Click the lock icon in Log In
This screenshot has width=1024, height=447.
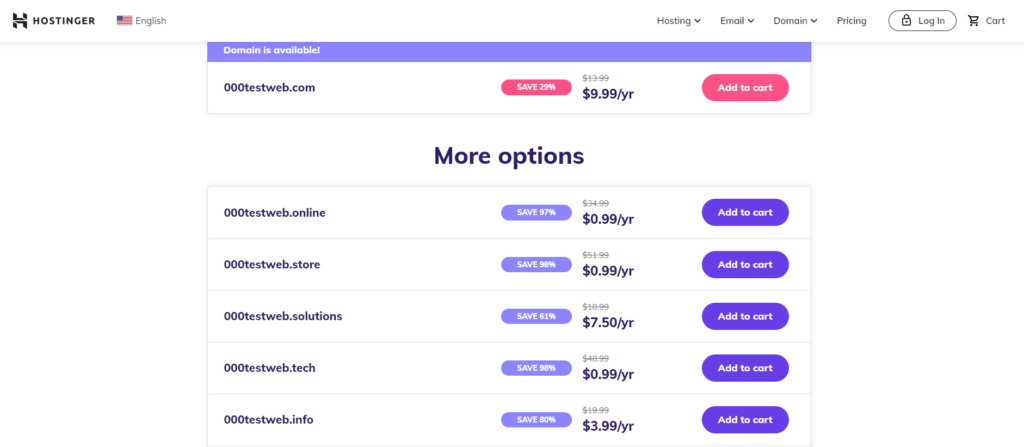pos(906,20)
